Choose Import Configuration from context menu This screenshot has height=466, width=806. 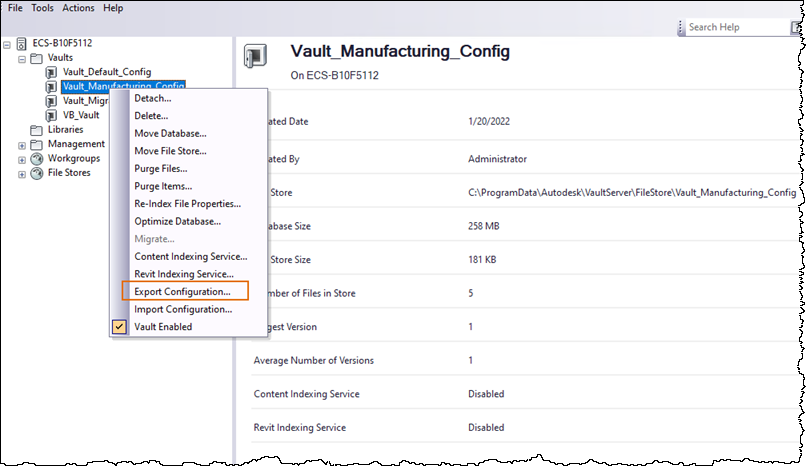click(x=183, y=309)
